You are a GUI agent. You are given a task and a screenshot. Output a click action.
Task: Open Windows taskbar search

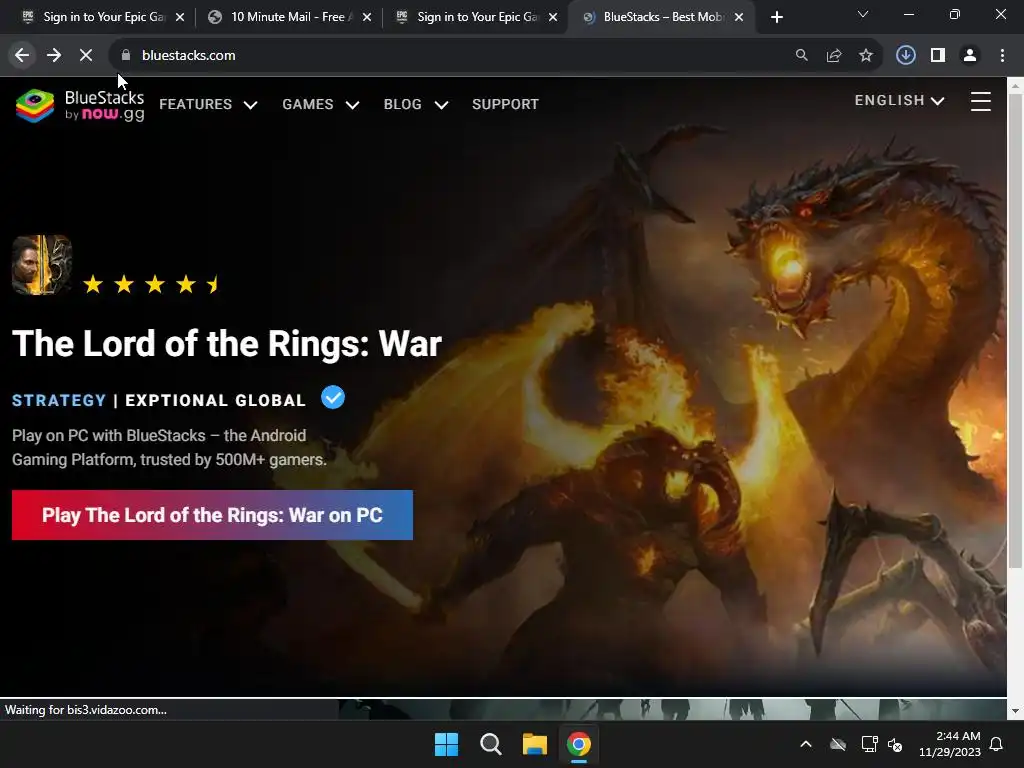490,744
